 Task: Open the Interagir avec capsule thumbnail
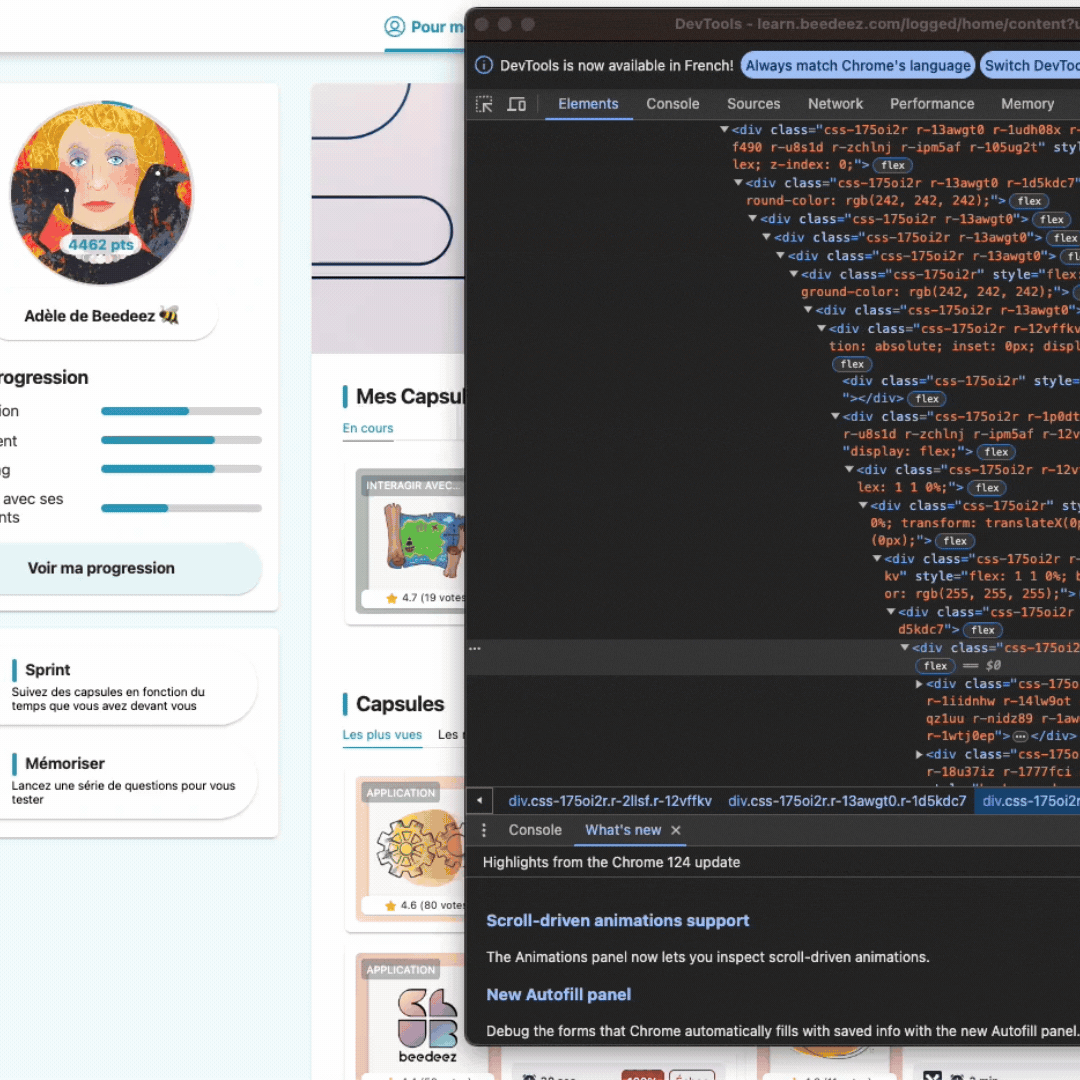click(x=410, y=540)
